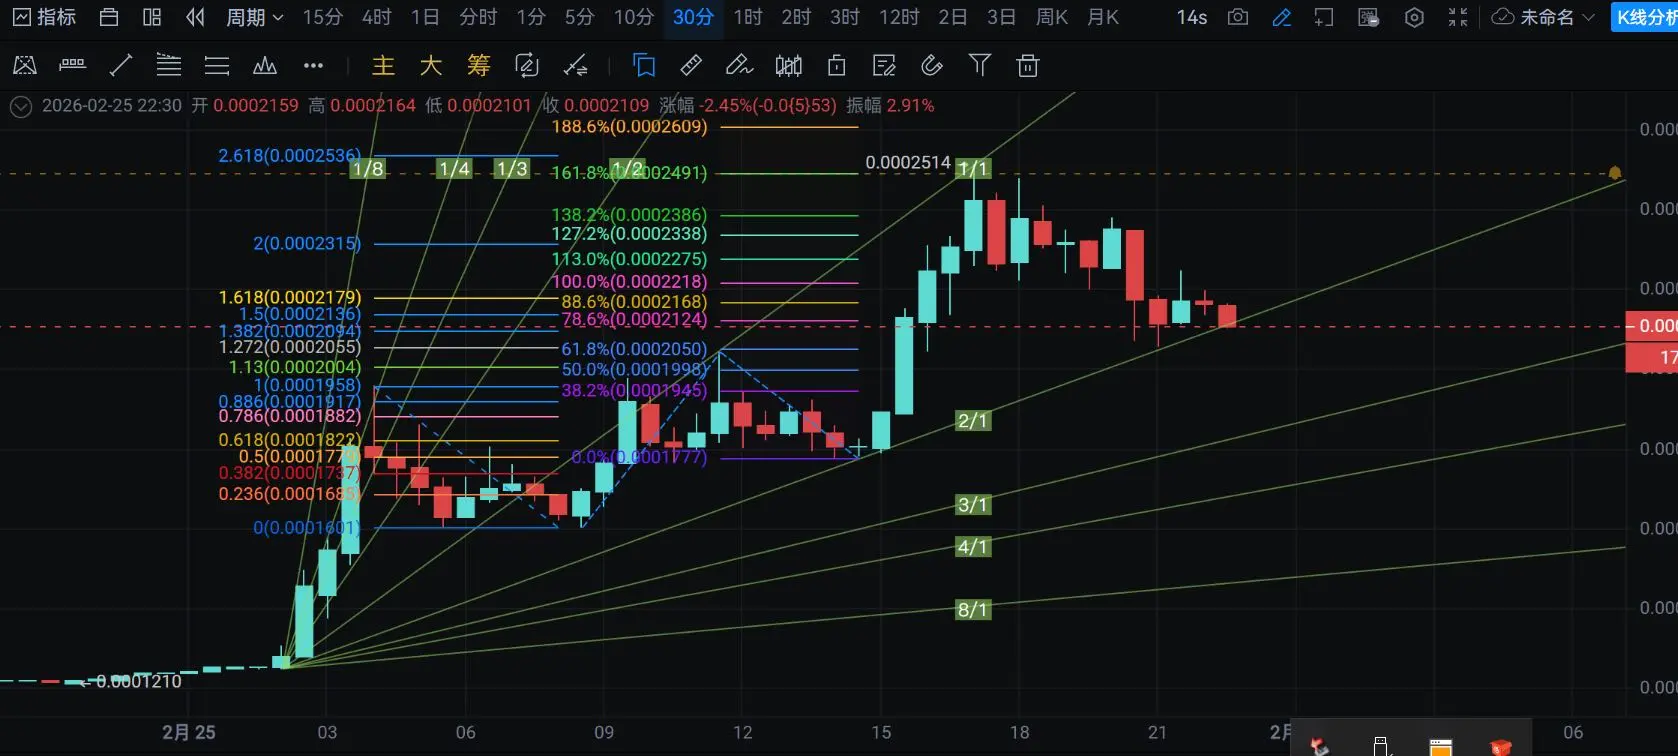Click the candlestick bars icon
Image resolution: width=1678 pixels, height=756 pixels.
click(x=788, y=66)
